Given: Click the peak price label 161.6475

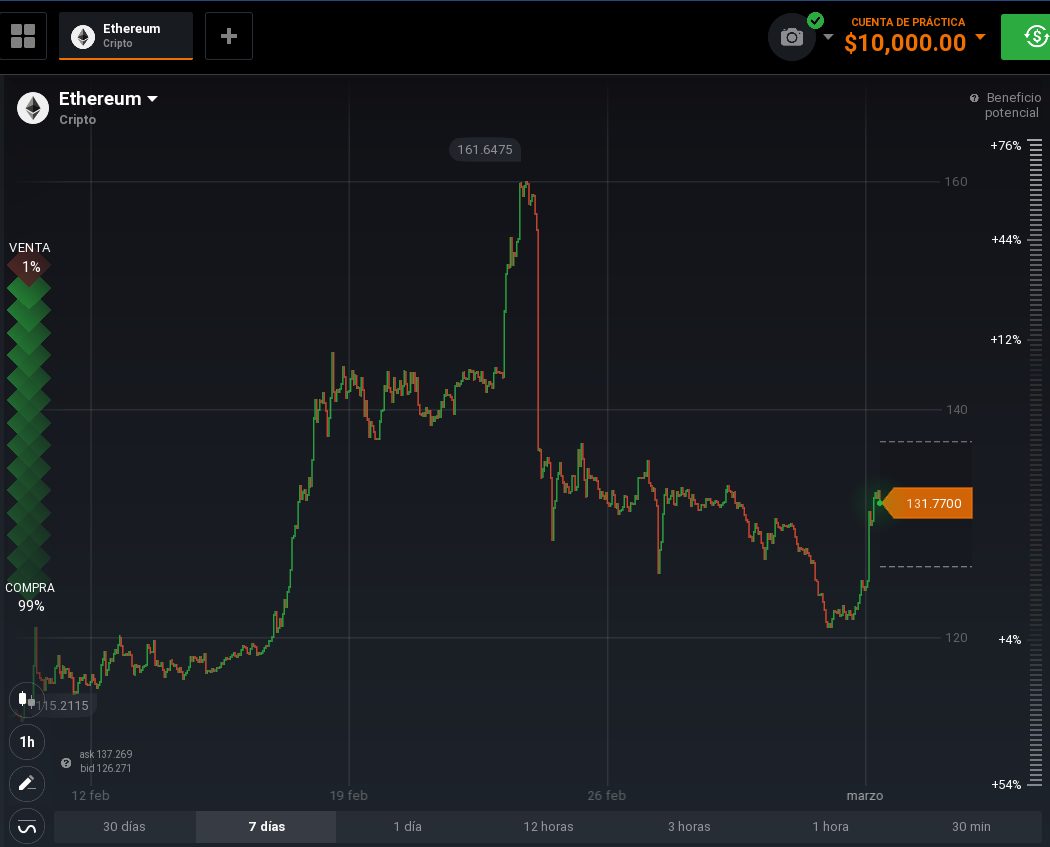Looking at the screenshot, I should click(485, 150).
